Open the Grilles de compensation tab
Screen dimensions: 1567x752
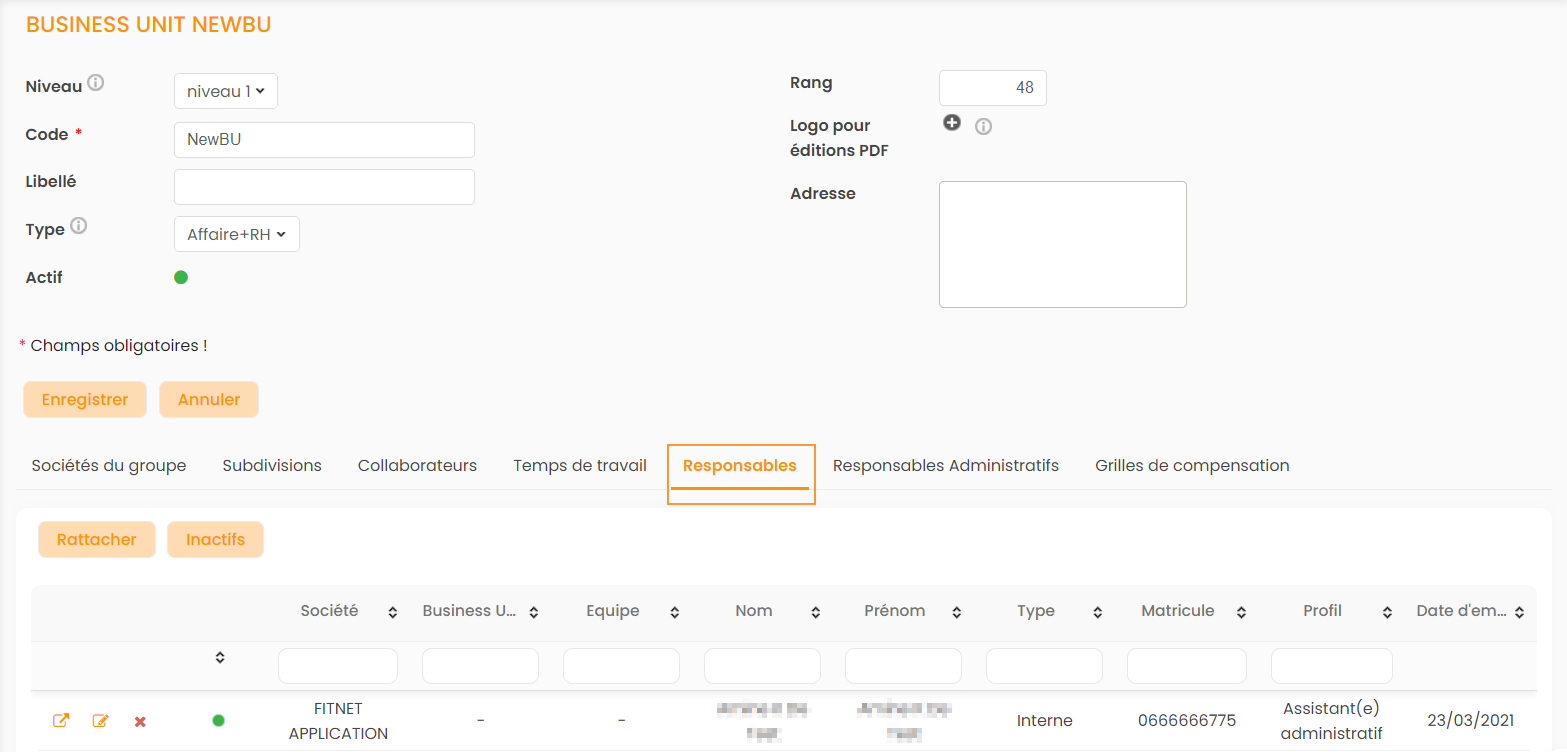point(1192,465)
